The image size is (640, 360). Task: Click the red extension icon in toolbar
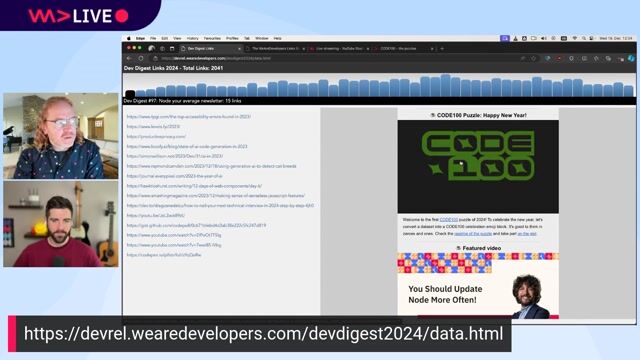559,58
